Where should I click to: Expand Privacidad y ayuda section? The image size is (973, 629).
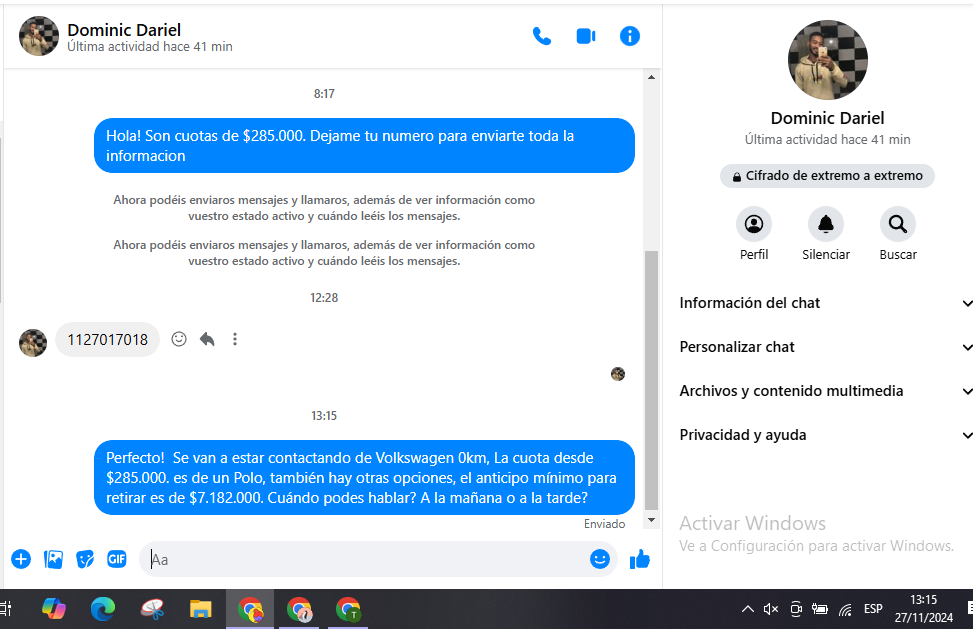(825, 435)
